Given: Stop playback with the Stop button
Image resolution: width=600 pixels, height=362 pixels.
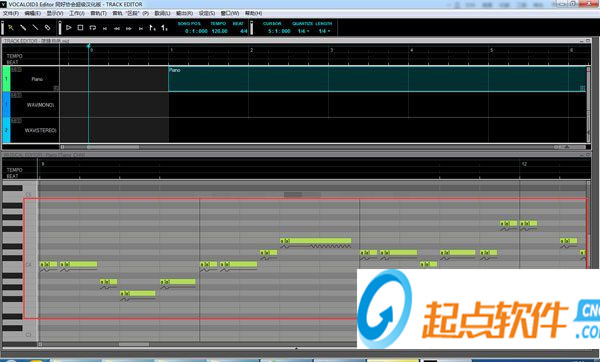Looking at the screenshot, I should [x=80, y=28].
